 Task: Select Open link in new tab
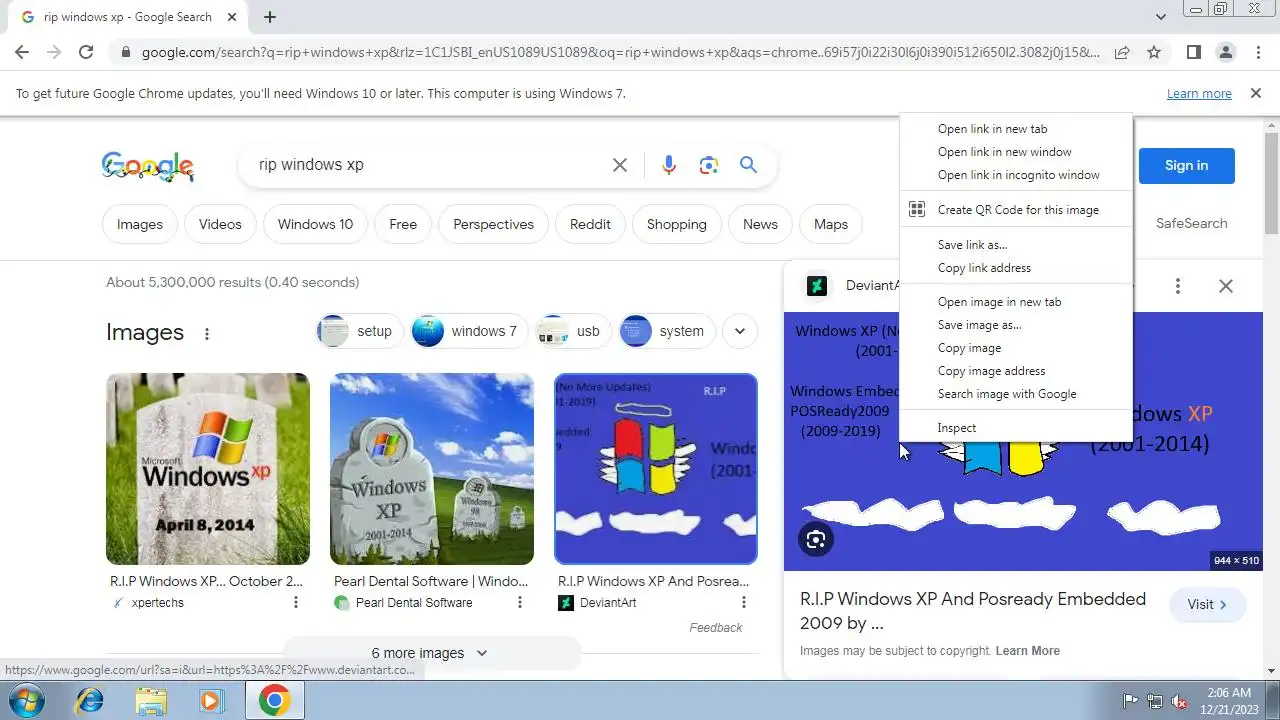coord(1016,129)
